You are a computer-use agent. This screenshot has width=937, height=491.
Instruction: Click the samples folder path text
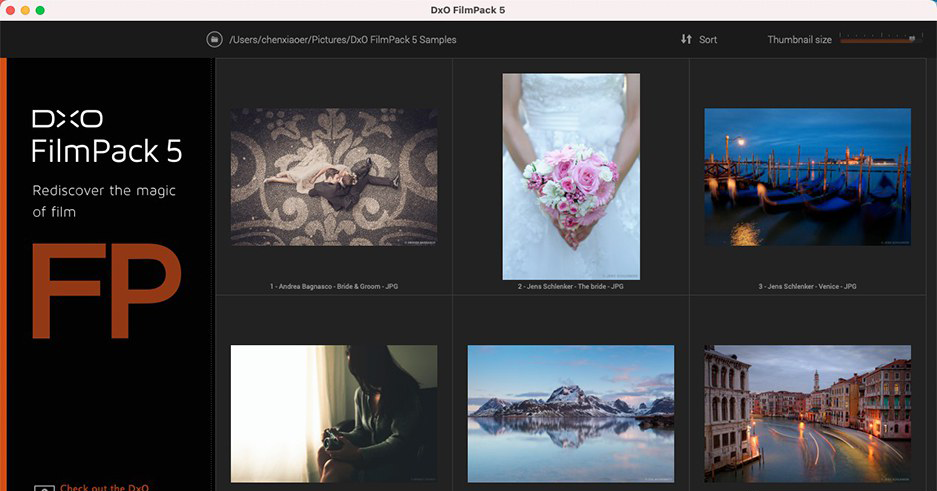click(x=343, y=40)
